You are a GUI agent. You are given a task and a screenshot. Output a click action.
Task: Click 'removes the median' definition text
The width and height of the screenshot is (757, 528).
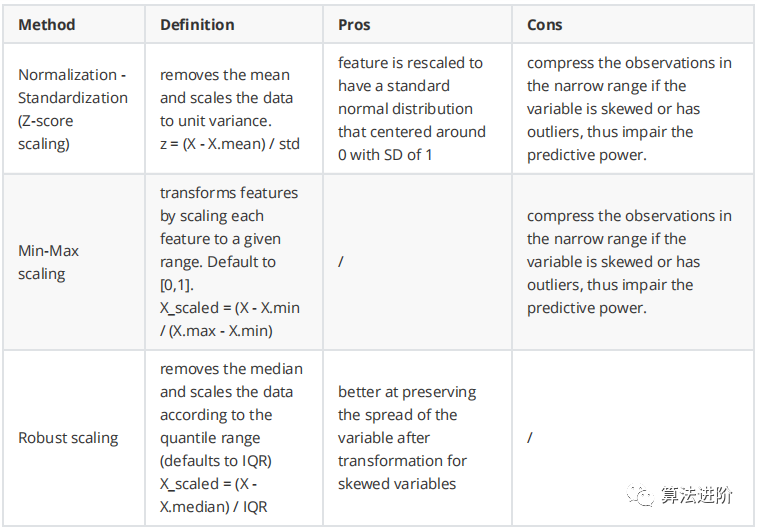click(231, 369)
